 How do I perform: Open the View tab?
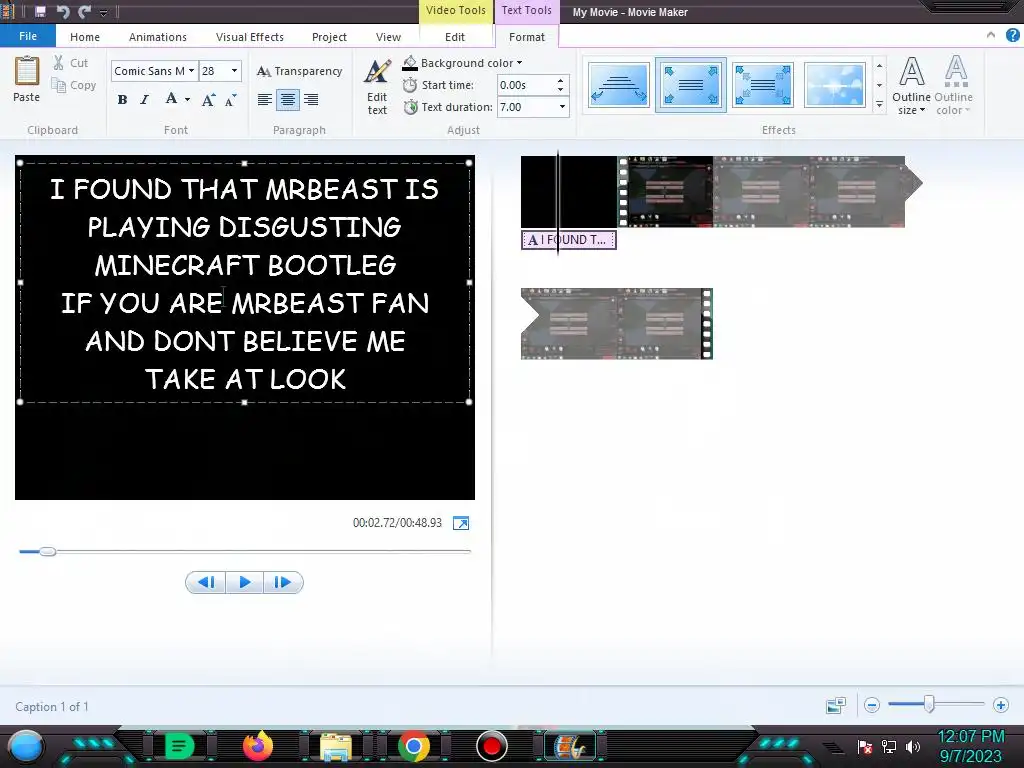click(388, 37)
